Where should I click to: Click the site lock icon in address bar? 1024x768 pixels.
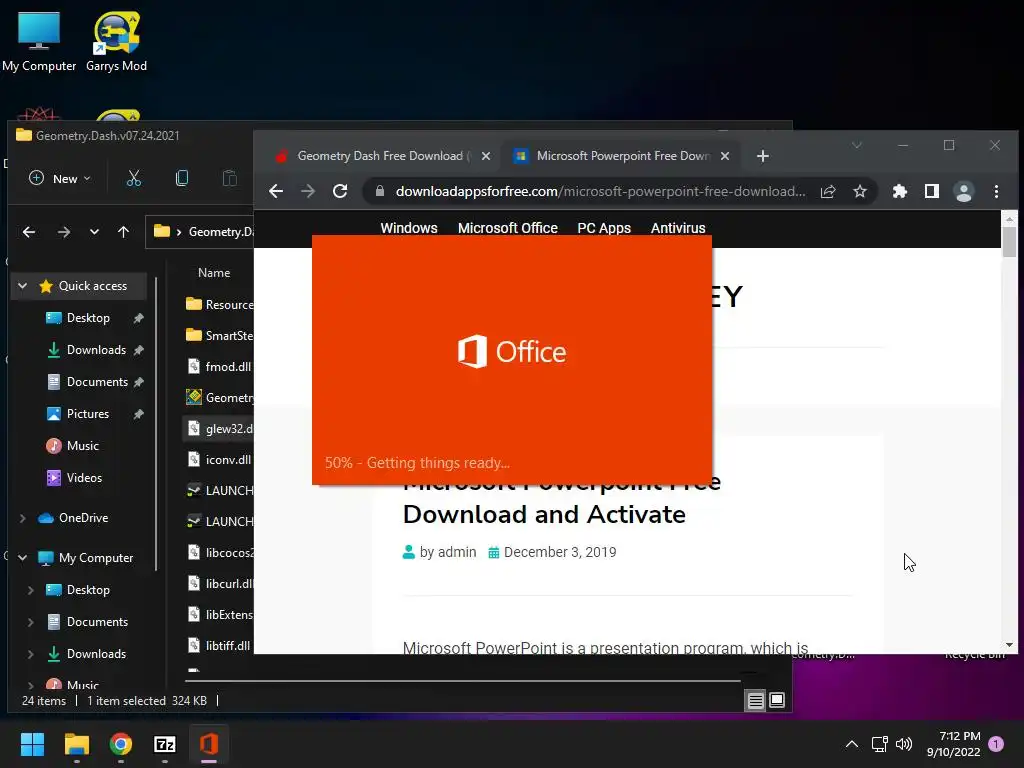point(379,191)
